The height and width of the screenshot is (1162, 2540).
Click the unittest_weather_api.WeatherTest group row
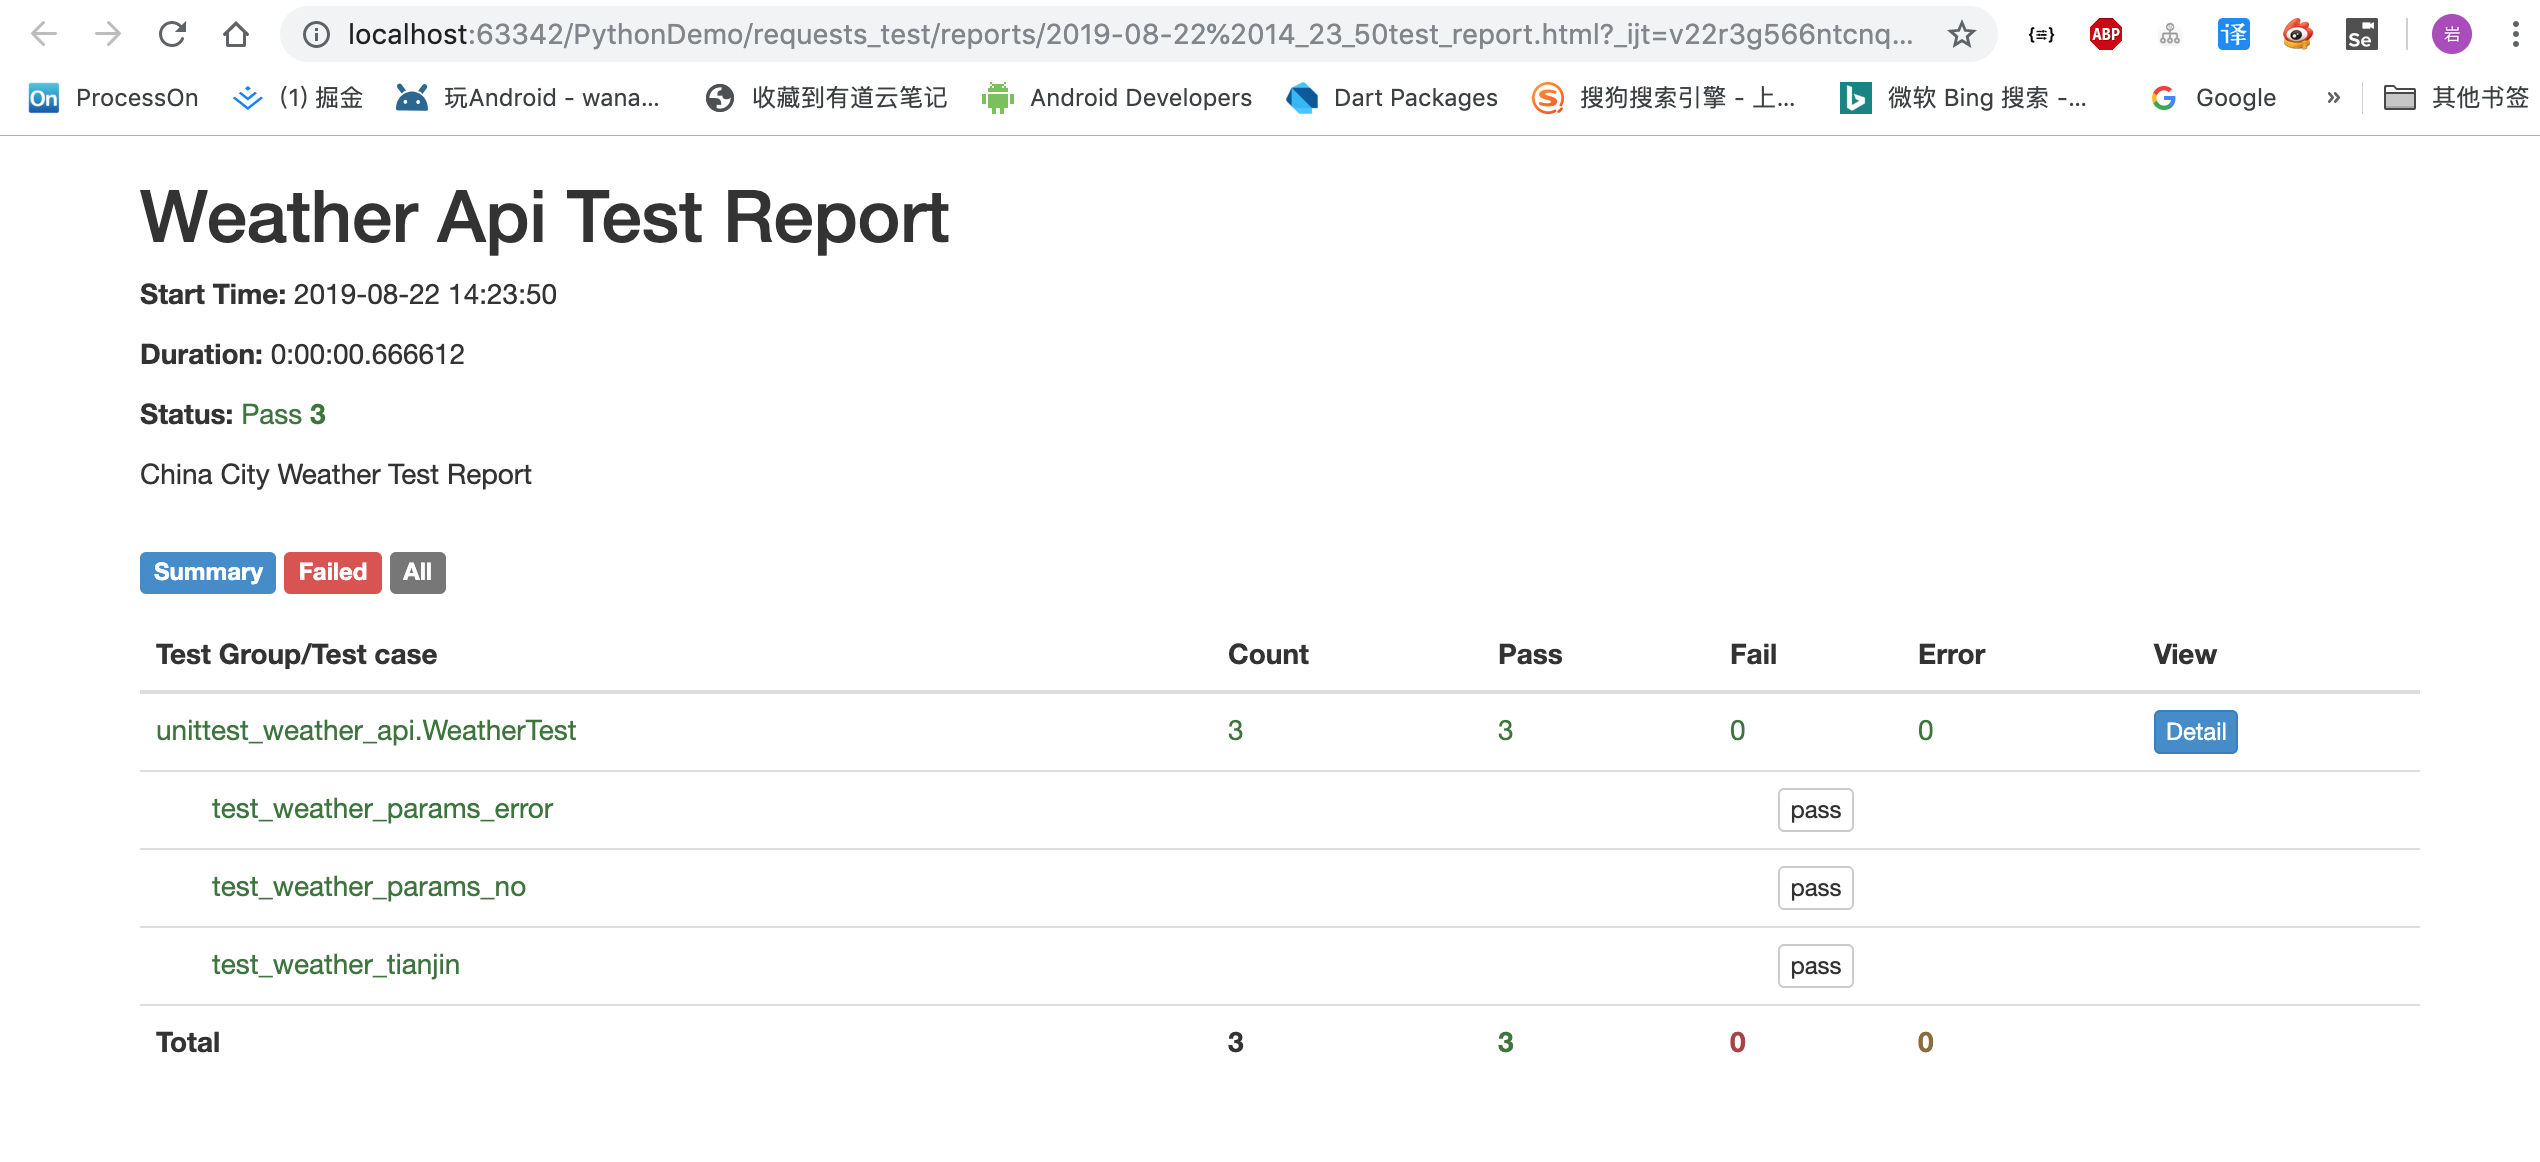point(366,731)
